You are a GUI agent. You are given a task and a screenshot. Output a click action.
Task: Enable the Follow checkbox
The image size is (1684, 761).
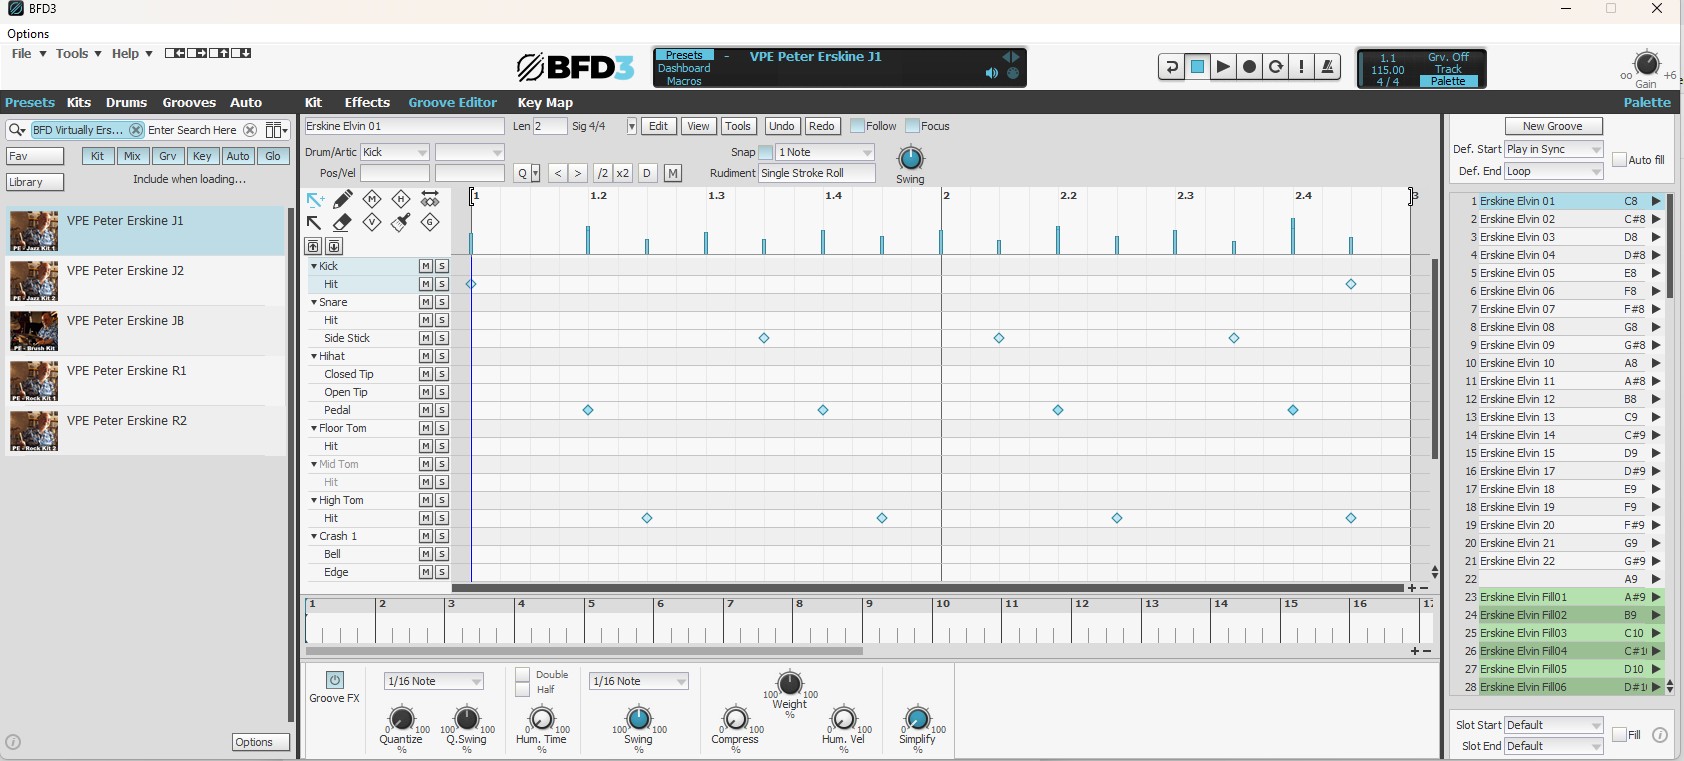pos(857,126)
